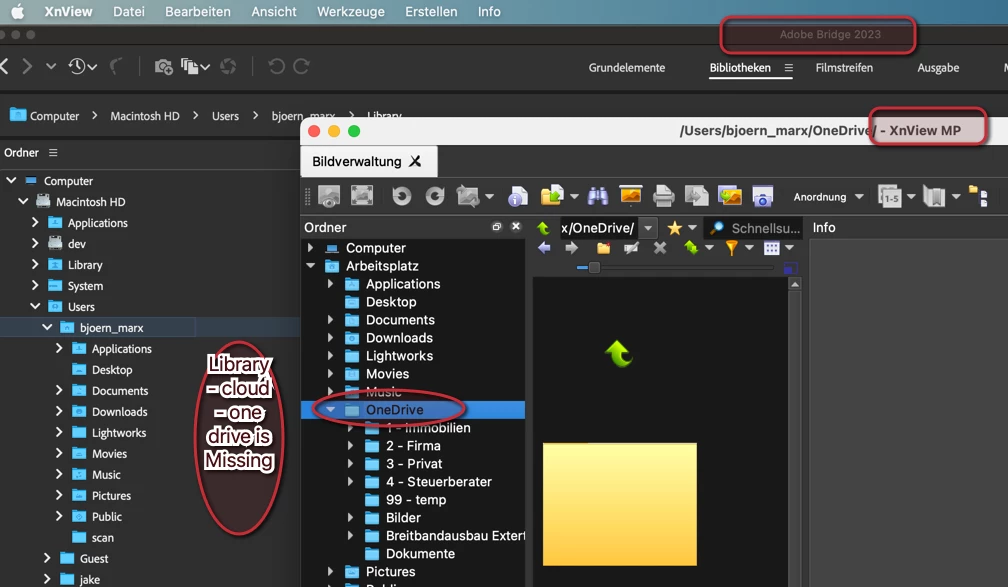Open the Bearbeiten menu
This screenshot has height=587, width=1008.
pos(197,12)
